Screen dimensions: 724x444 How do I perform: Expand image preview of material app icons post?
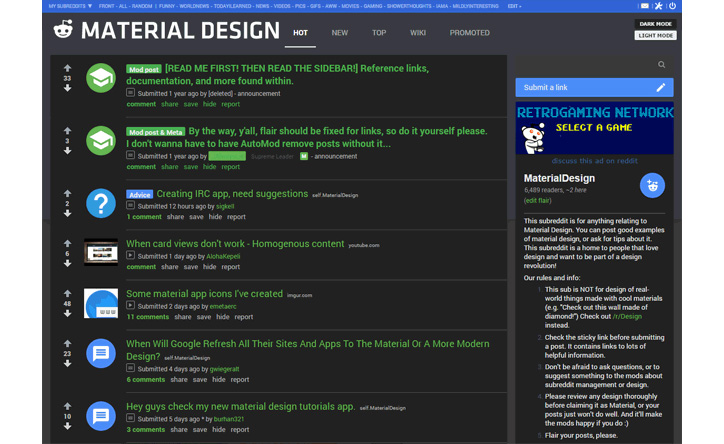point(131,306)
